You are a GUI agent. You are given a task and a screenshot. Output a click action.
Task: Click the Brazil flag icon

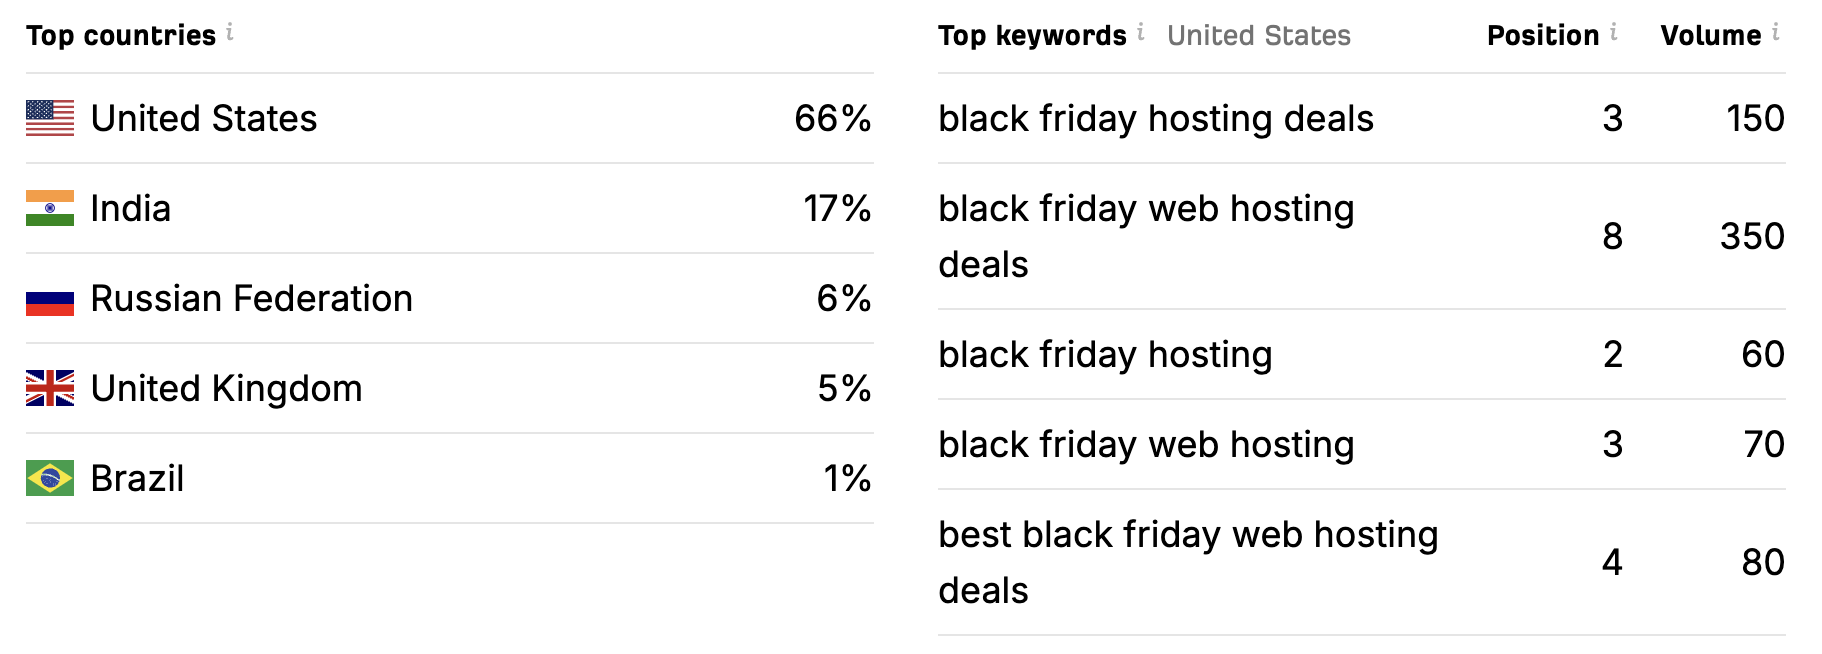point(50,478)
